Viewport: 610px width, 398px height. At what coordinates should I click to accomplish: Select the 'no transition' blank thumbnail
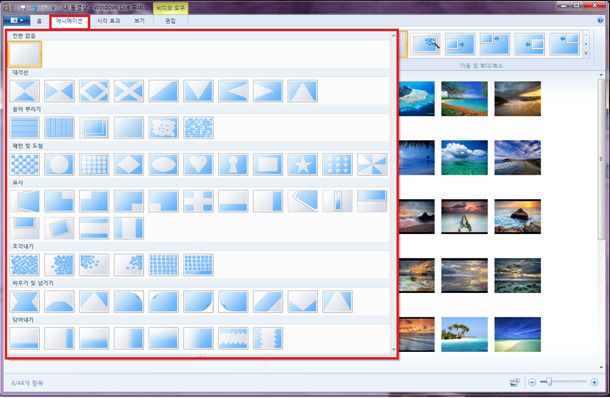25,54
